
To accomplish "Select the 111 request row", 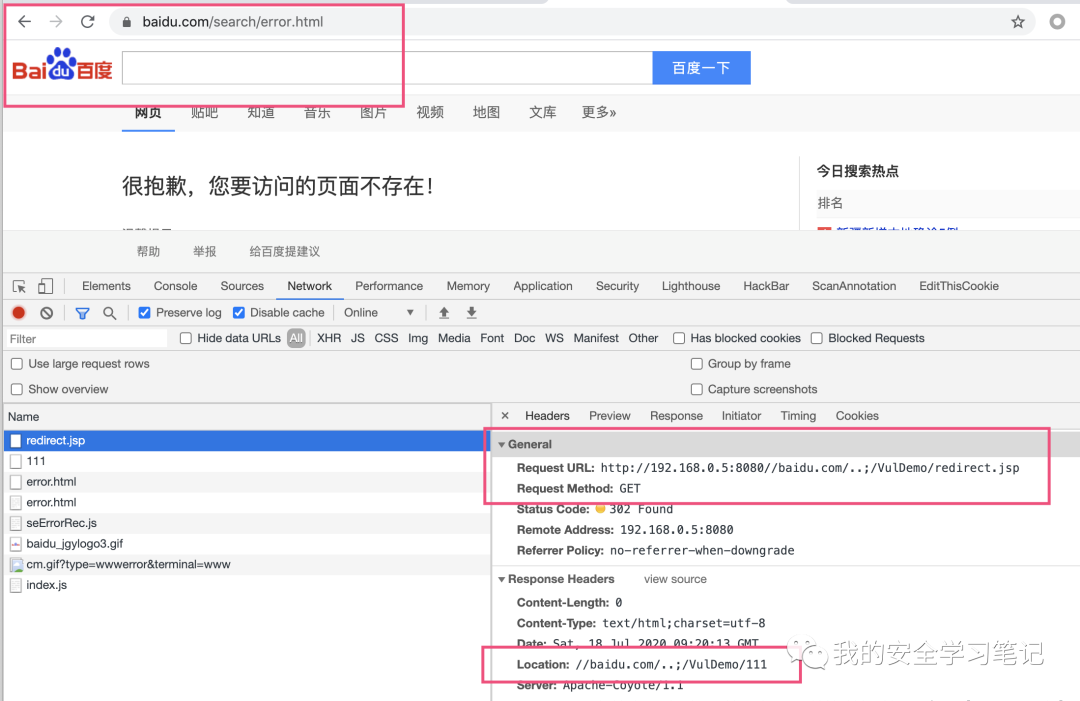I will [247, 461].
